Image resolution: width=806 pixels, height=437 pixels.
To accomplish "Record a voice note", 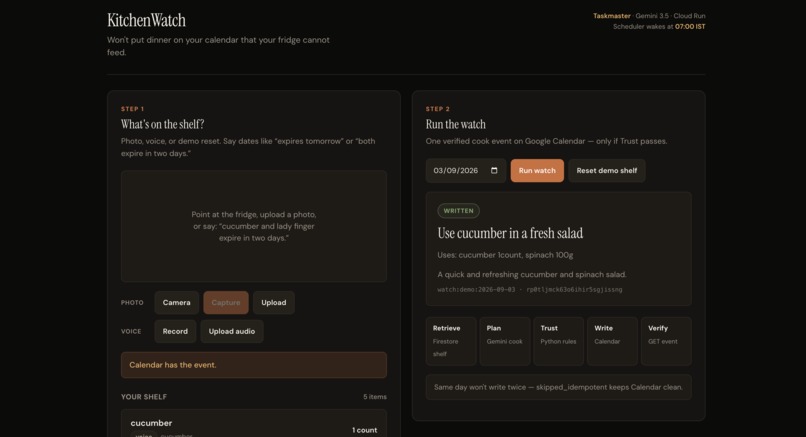I will coord(175,332).
